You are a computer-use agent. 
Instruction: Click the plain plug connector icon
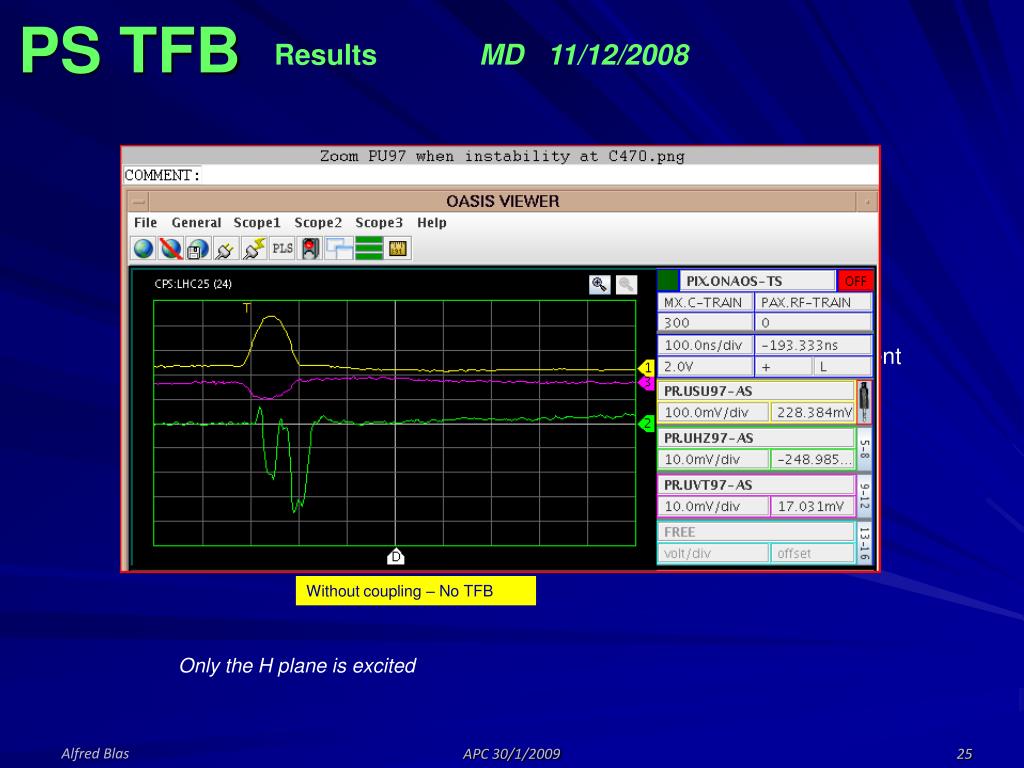tap(225, 249)
